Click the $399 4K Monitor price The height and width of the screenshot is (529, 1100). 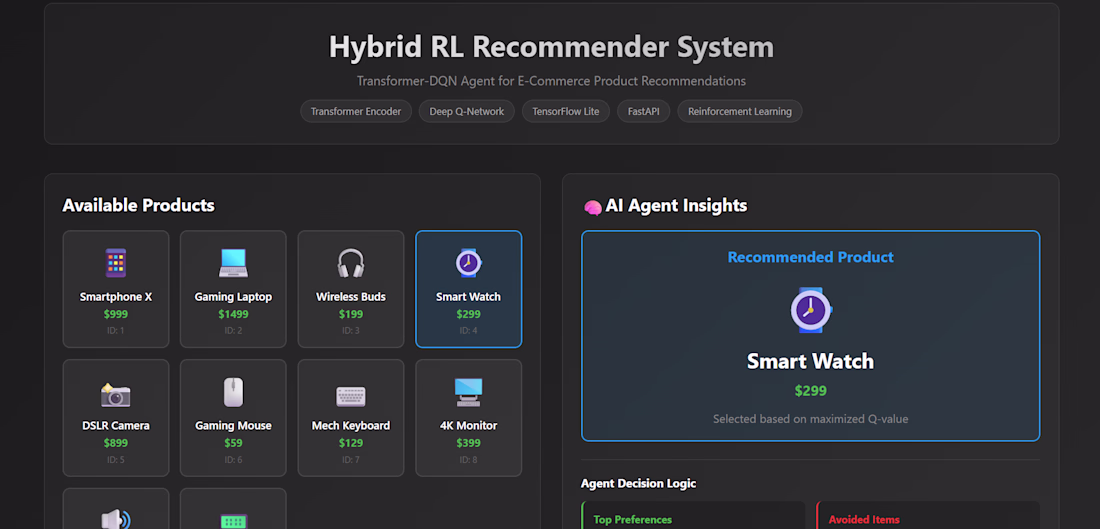(x=469, y=443)
